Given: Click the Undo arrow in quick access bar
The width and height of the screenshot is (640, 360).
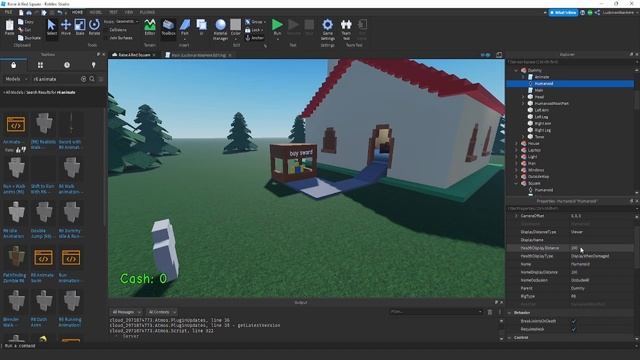Looking at the screenshot, I should [x=60, y=13].
